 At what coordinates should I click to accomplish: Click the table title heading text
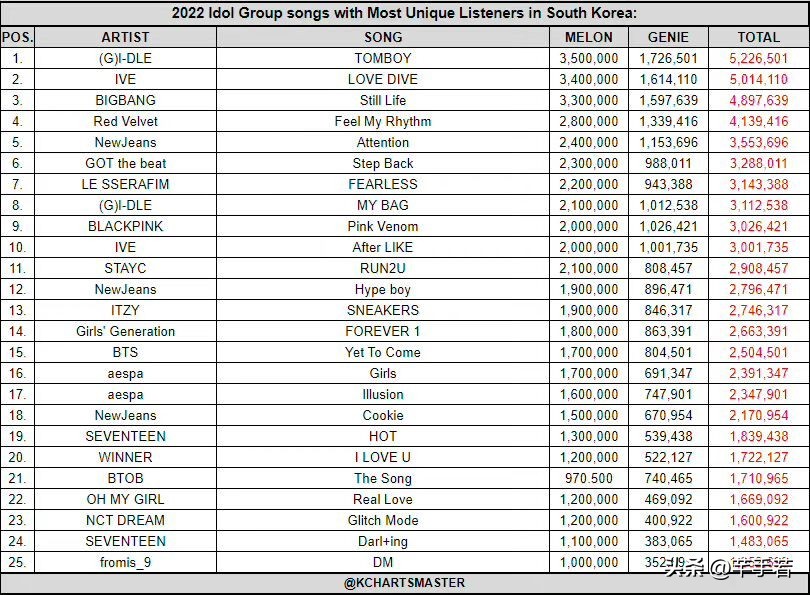coord(404,13)
